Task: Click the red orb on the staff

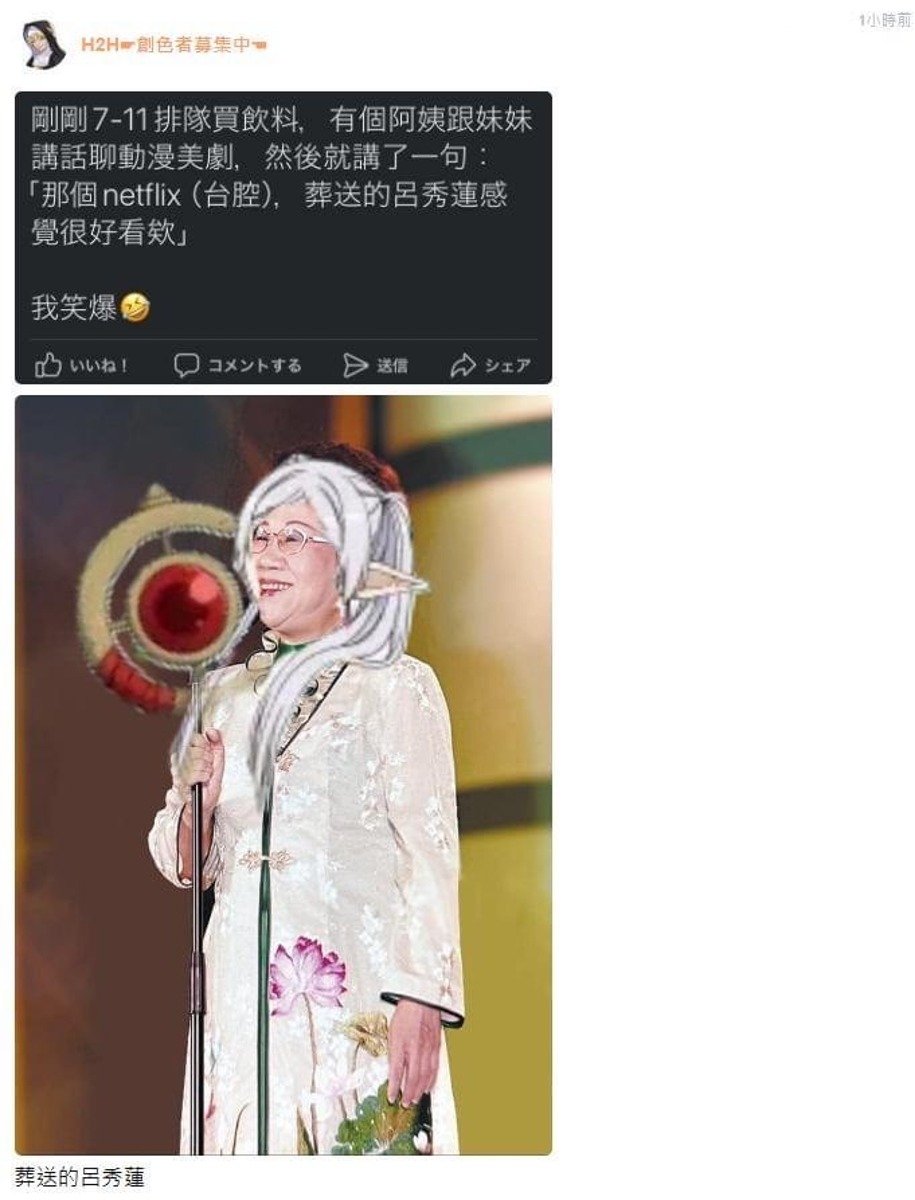Action: pos(181,607)
